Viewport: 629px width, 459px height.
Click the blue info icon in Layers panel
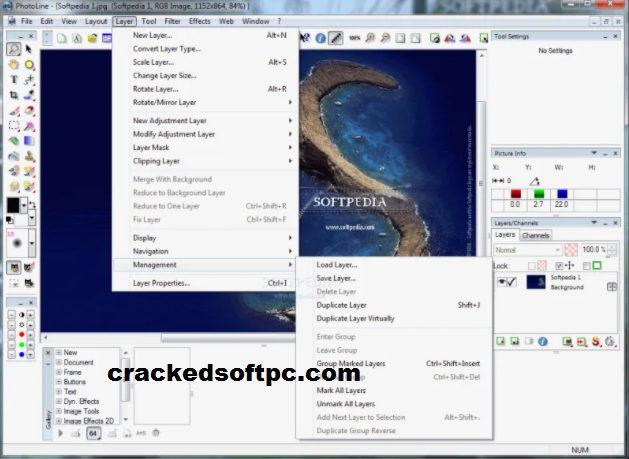[542, 341]
